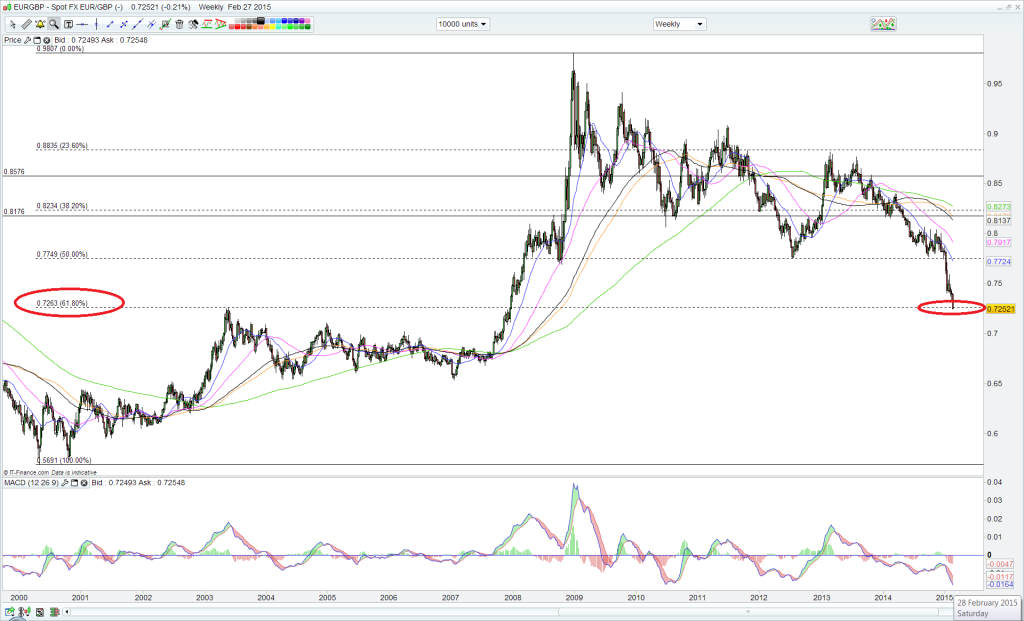Click the 0.7263 (61.80%) Fibonacci label
Viewport: 1024px width, 621px height.
pyautogui.click(x=62, y=303)
